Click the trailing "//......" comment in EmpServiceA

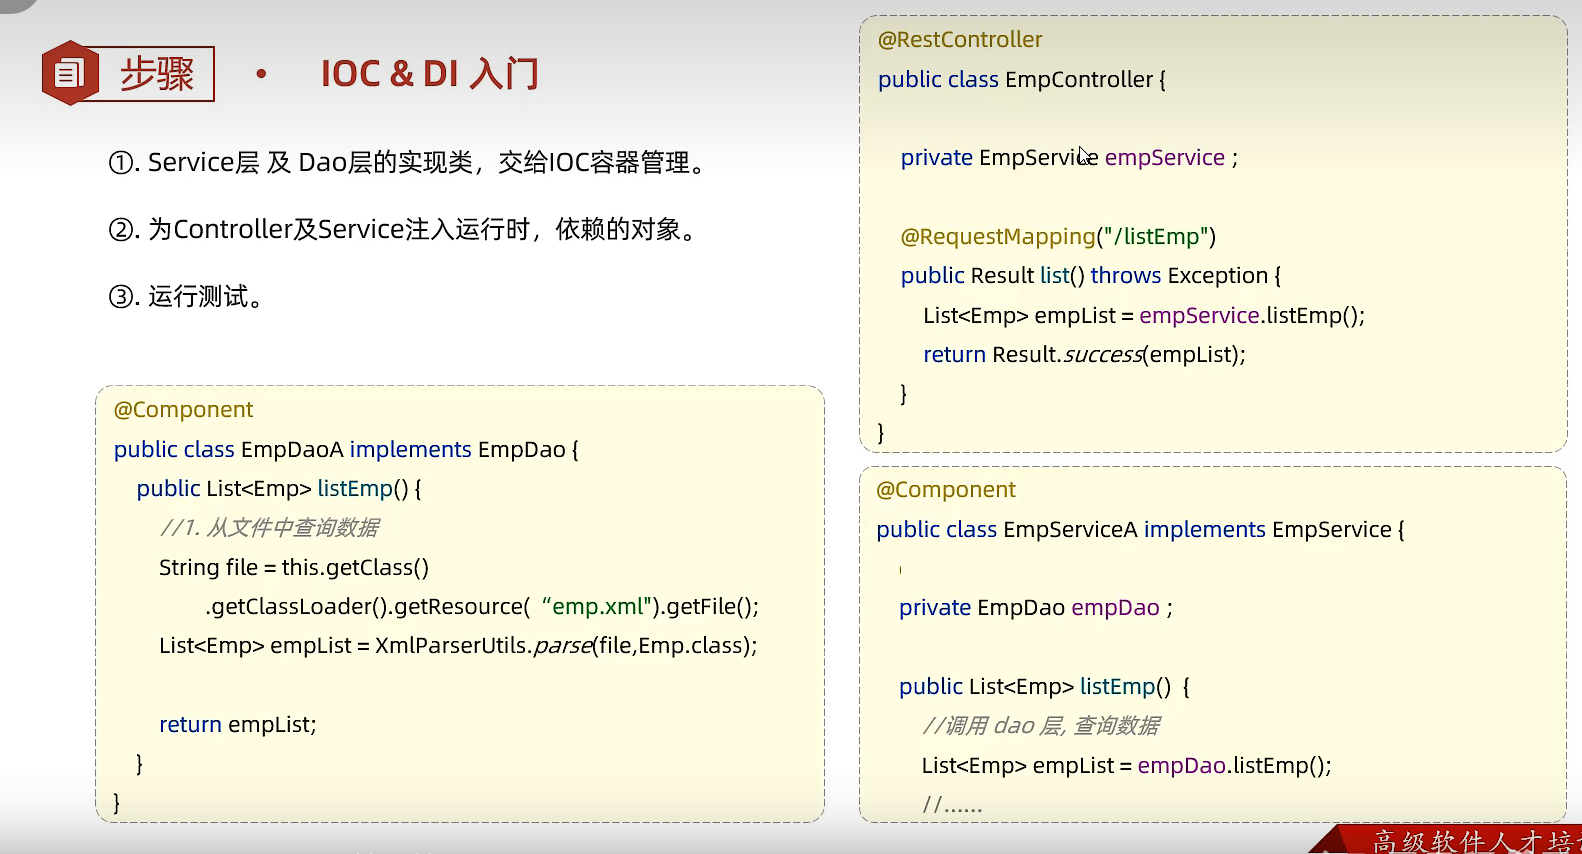pos(952,805)
